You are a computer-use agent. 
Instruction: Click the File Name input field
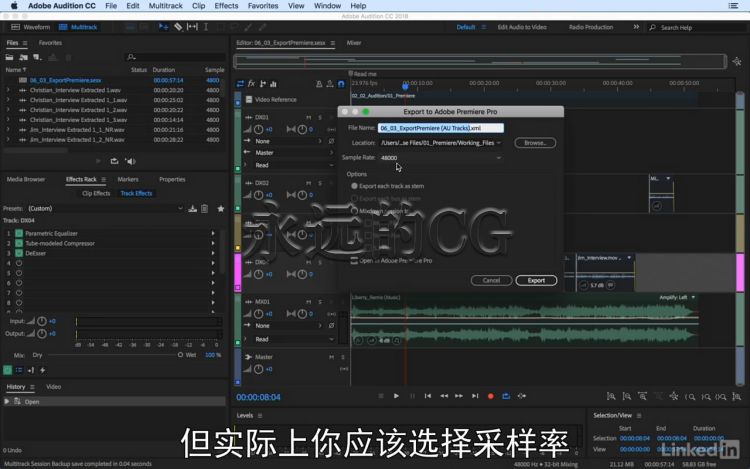coord(441,128)
